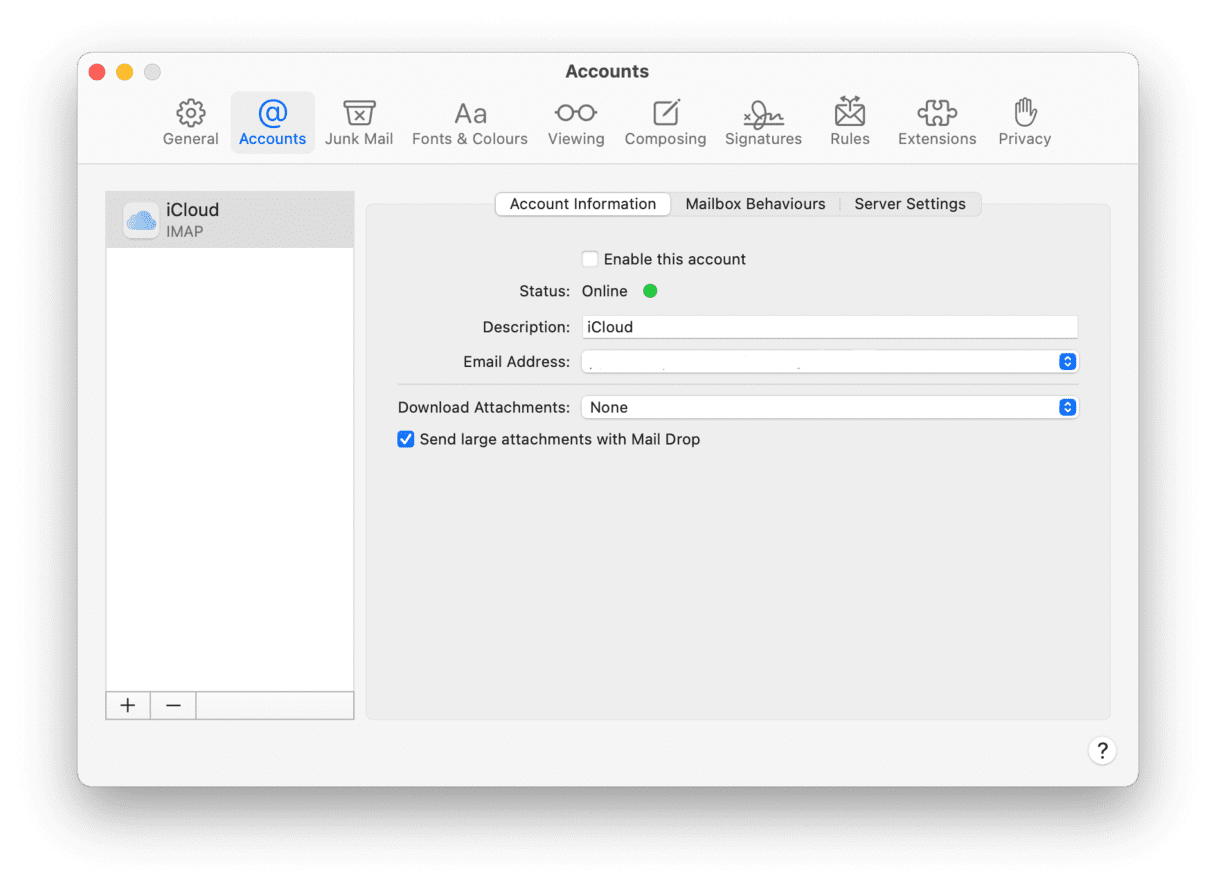1216x889 pixels.
Task: Click the plus button to add account
Action: 128,705
